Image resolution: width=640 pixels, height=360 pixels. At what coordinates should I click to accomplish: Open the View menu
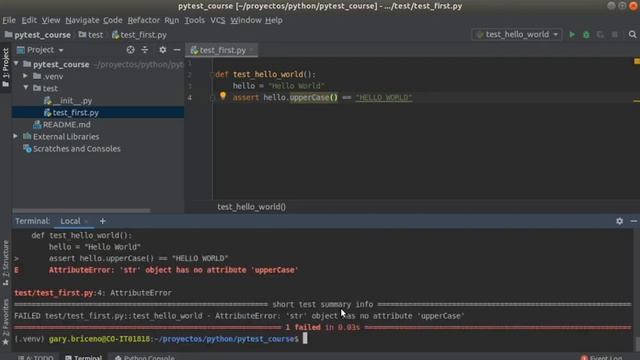click(51, 20)
